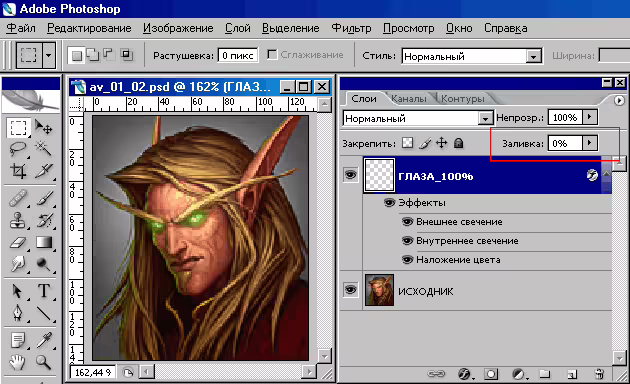The image size is (630, 384).
Task: Choose Add to Selection mode
Action: [x=93, y=55]
